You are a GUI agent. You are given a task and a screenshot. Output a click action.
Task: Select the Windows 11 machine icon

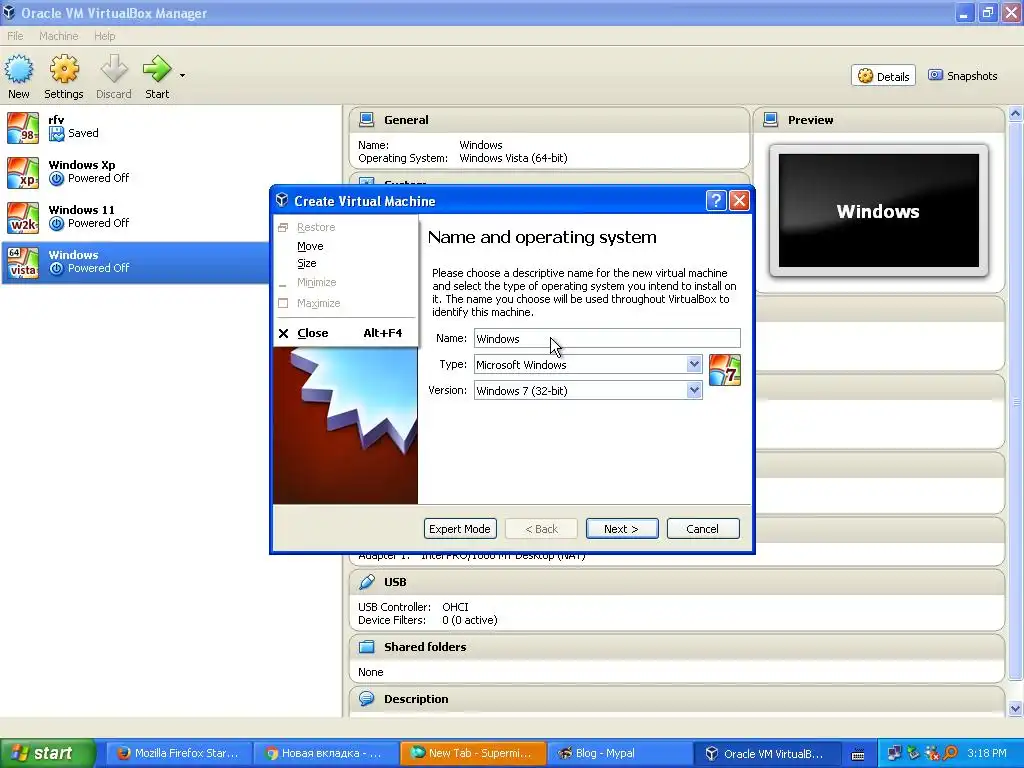click(x=23, y=218)
